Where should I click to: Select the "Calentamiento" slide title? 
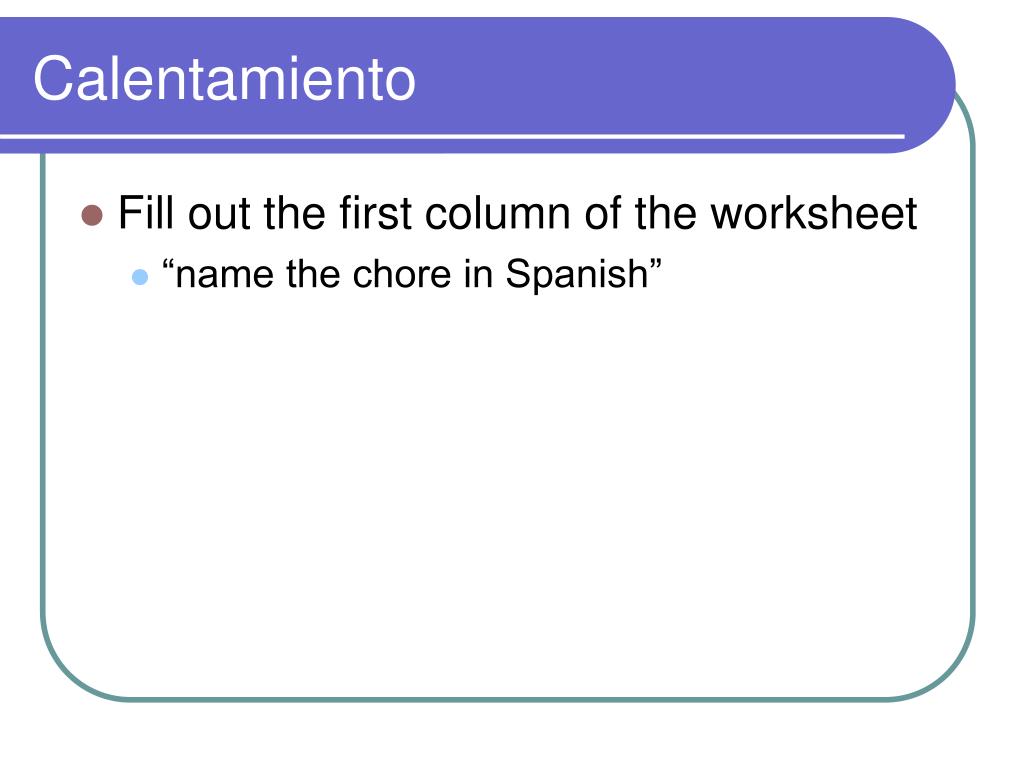click(224, 78)
